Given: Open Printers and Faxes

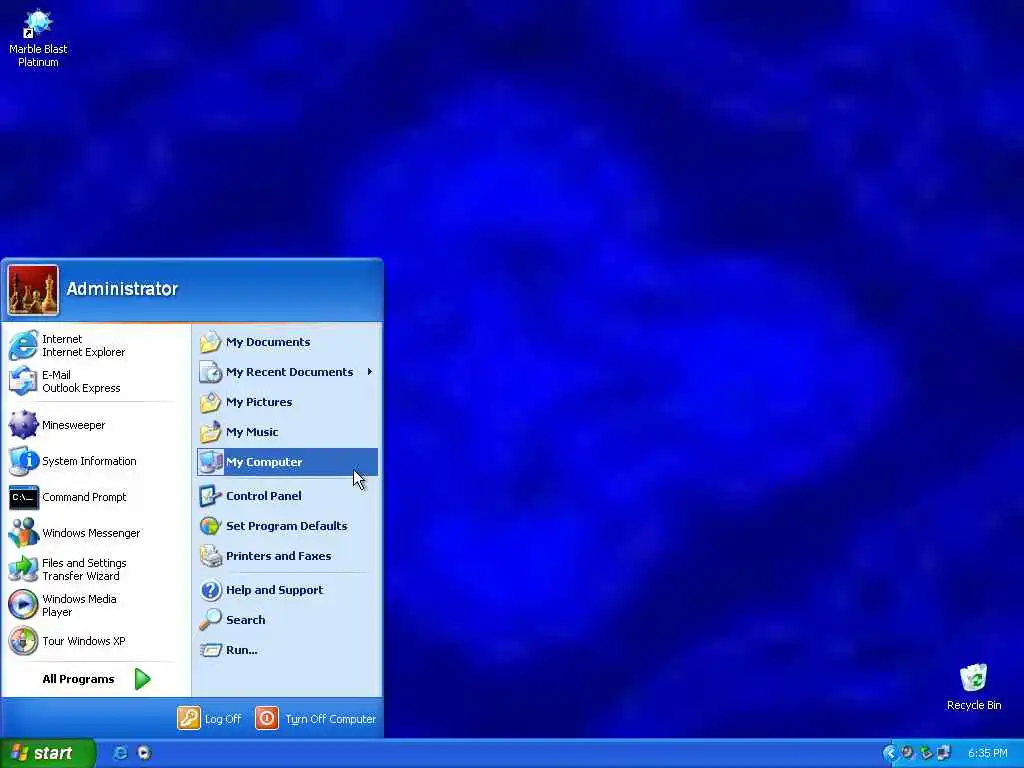Looking at the screenshot, I should coord(287,556).
